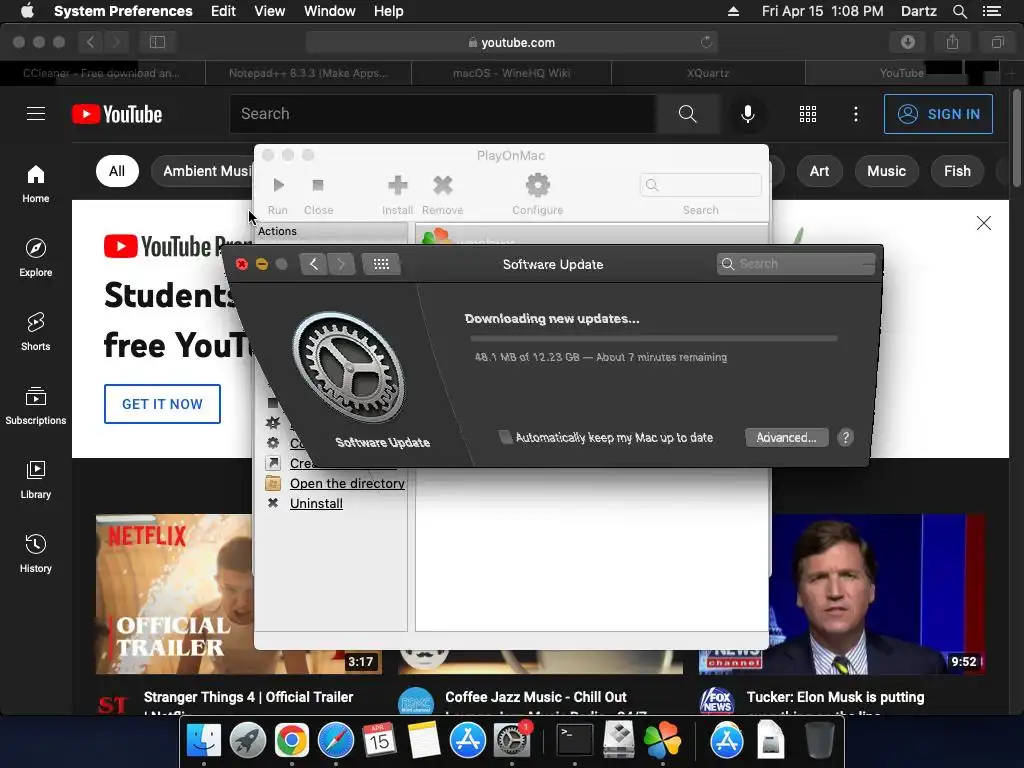Click Close in the PlayOnMac toolbar
1024x768 pixels.
[x=319, y=195]
